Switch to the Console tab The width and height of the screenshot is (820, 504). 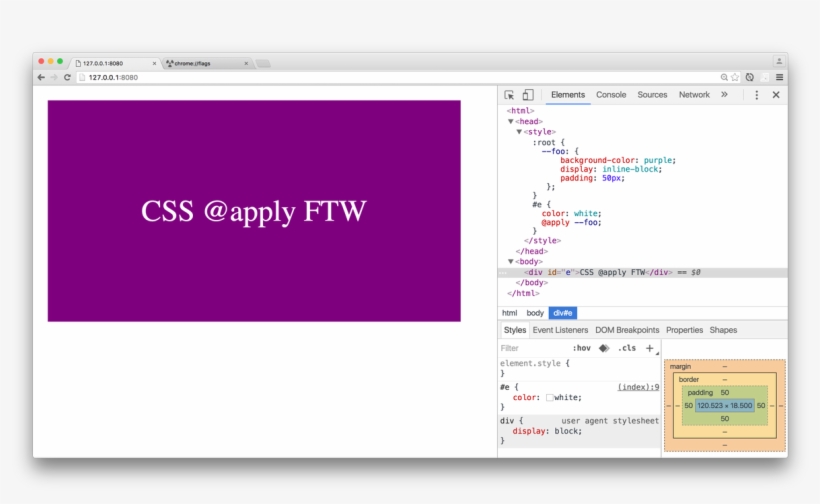[611, 95]
